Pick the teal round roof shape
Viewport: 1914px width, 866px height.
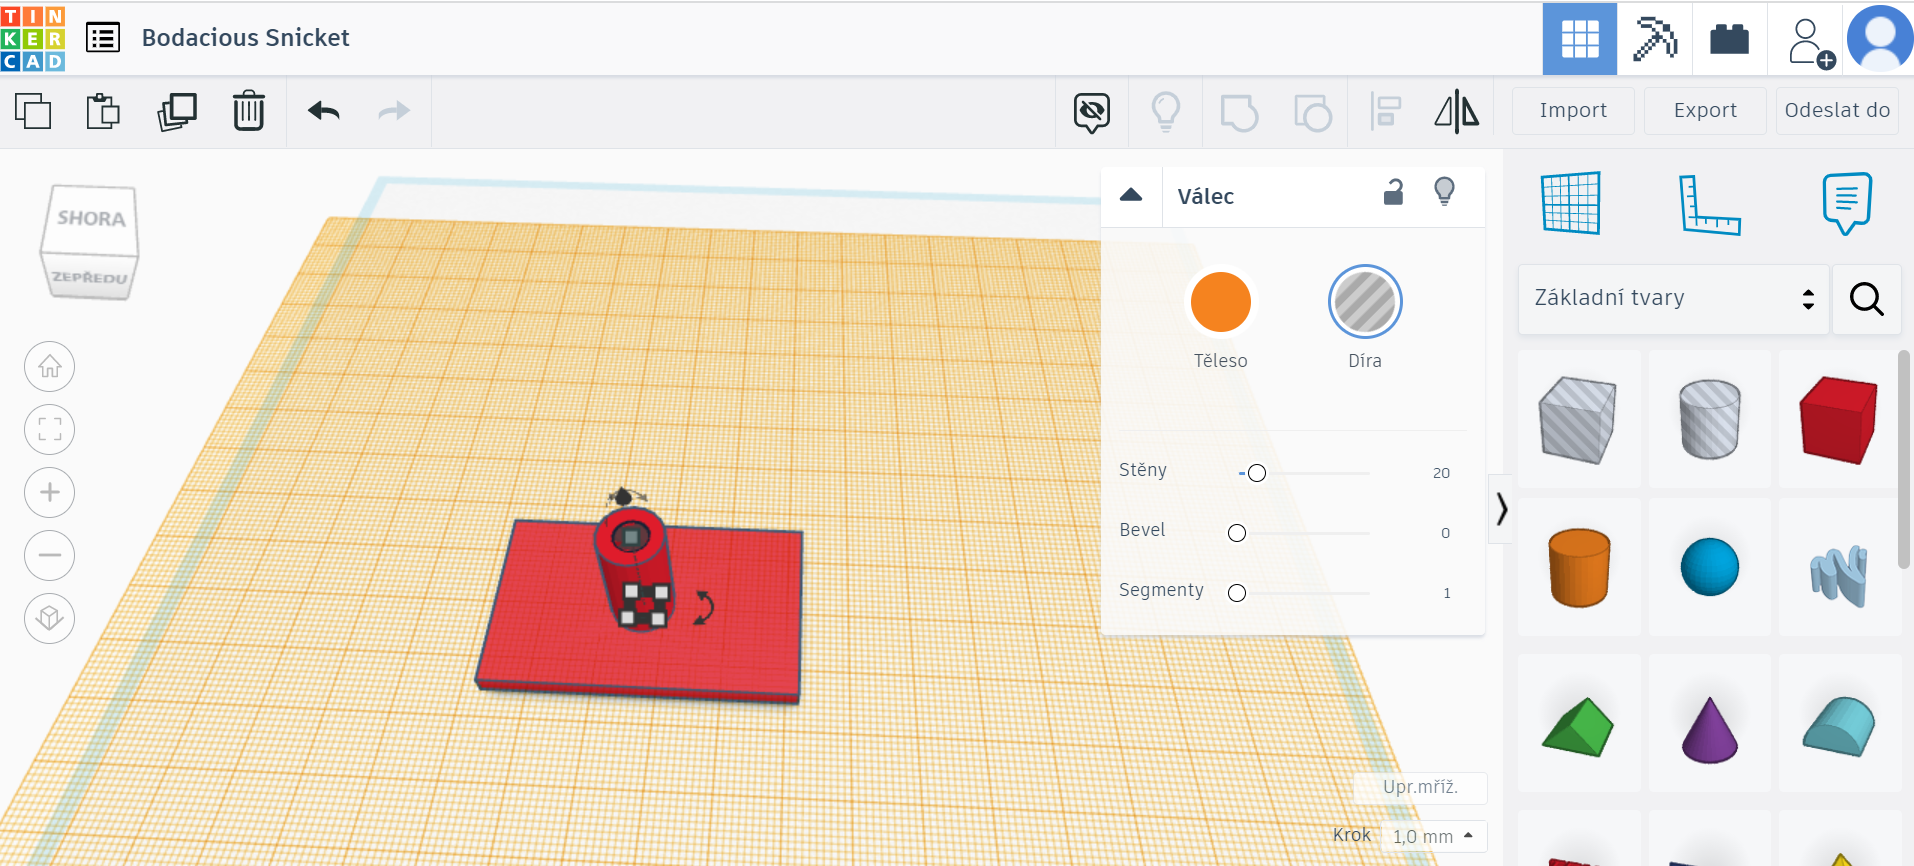(x=1839, y=723)
